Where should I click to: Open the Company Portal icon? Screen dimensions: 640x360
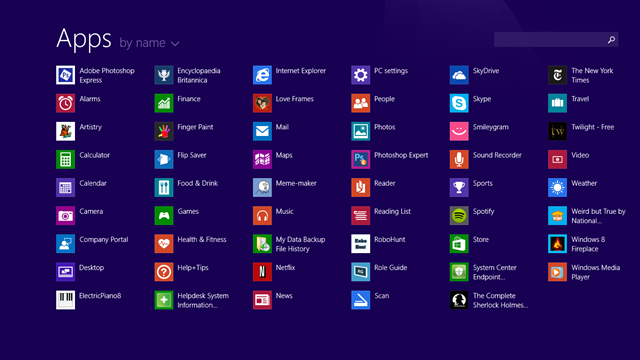[x=65, y=244]
